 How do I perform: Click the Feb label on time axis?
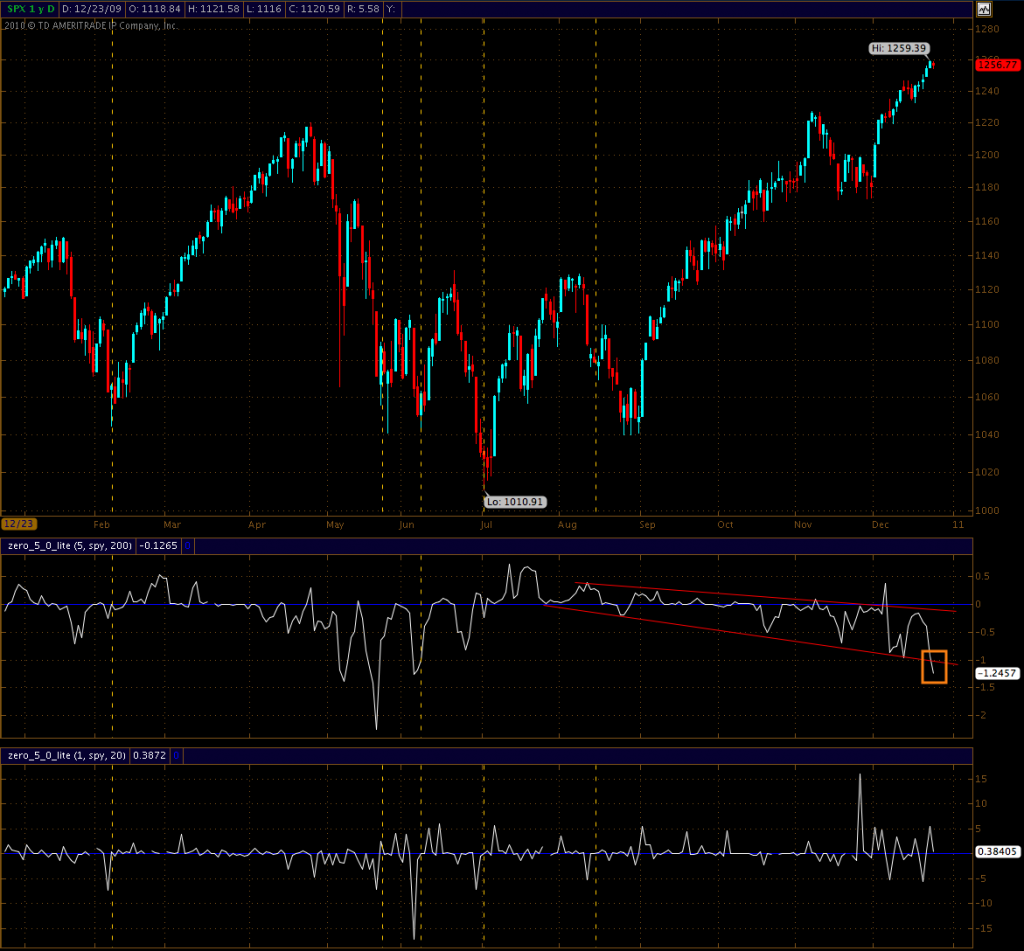(x=101, y=524)
